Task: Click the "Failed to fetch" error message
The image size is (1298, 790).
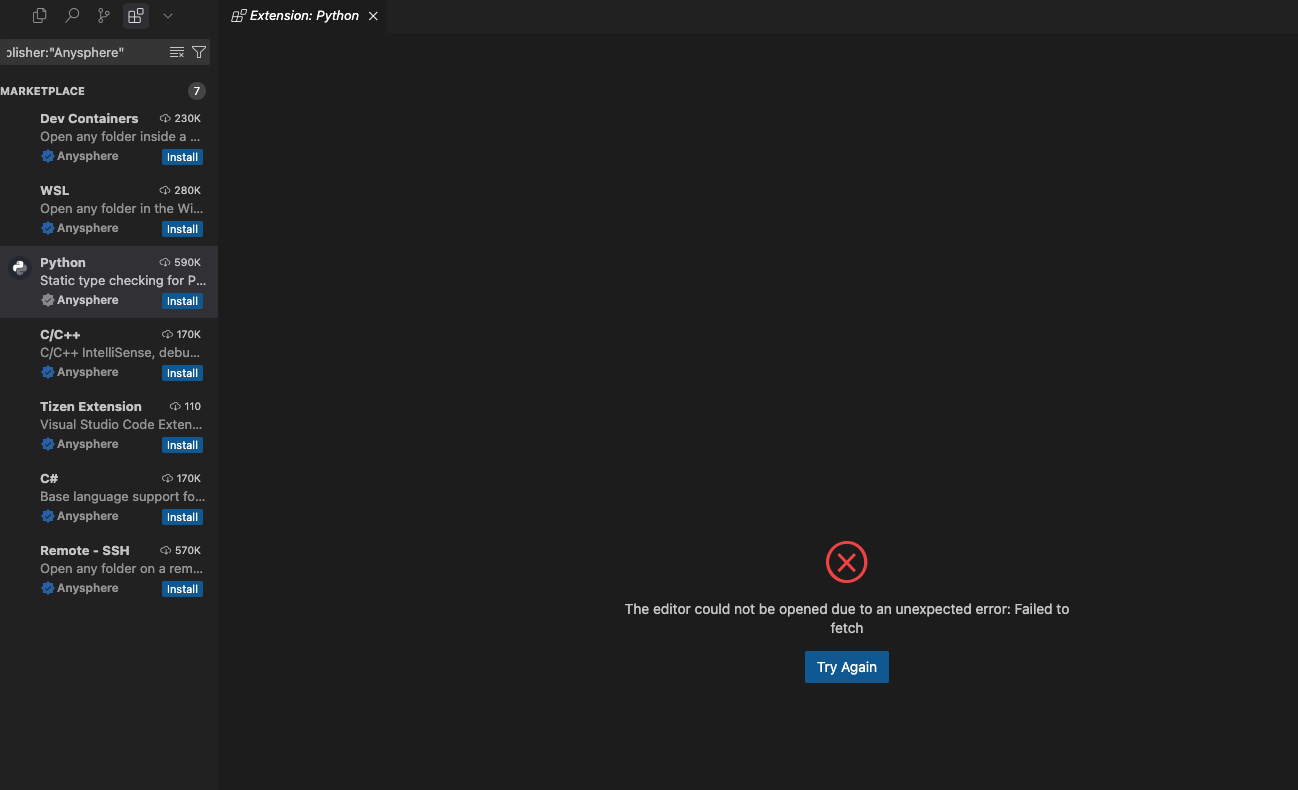Action: pyautogui.click(x=847, y=618)
